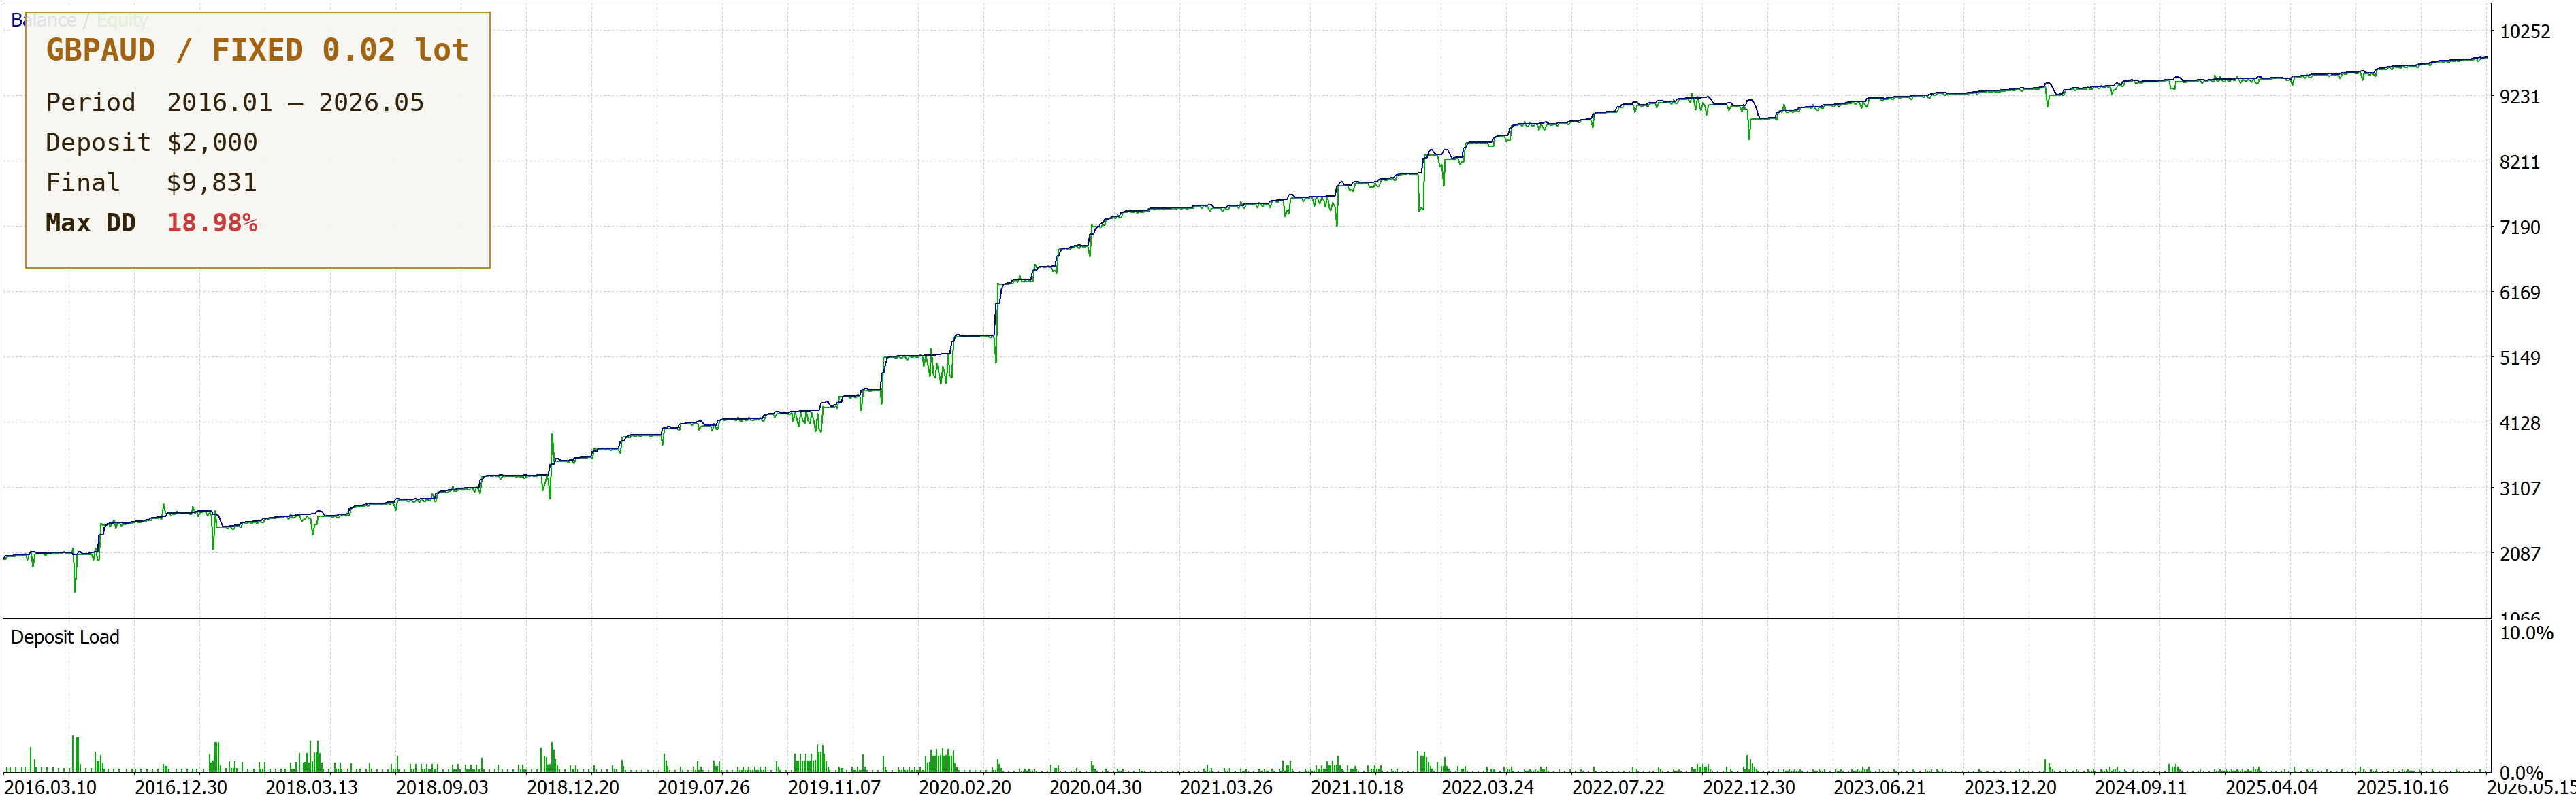Click the Deposit Load panel label
Image resolution: width=2576 pixels, height=800 pixels.
65,637
